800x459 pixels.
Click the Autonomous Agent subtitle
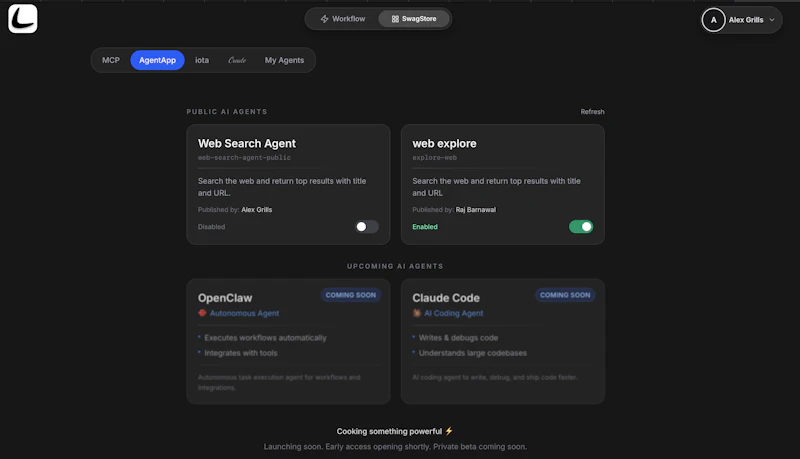click(x=244, y=313)
